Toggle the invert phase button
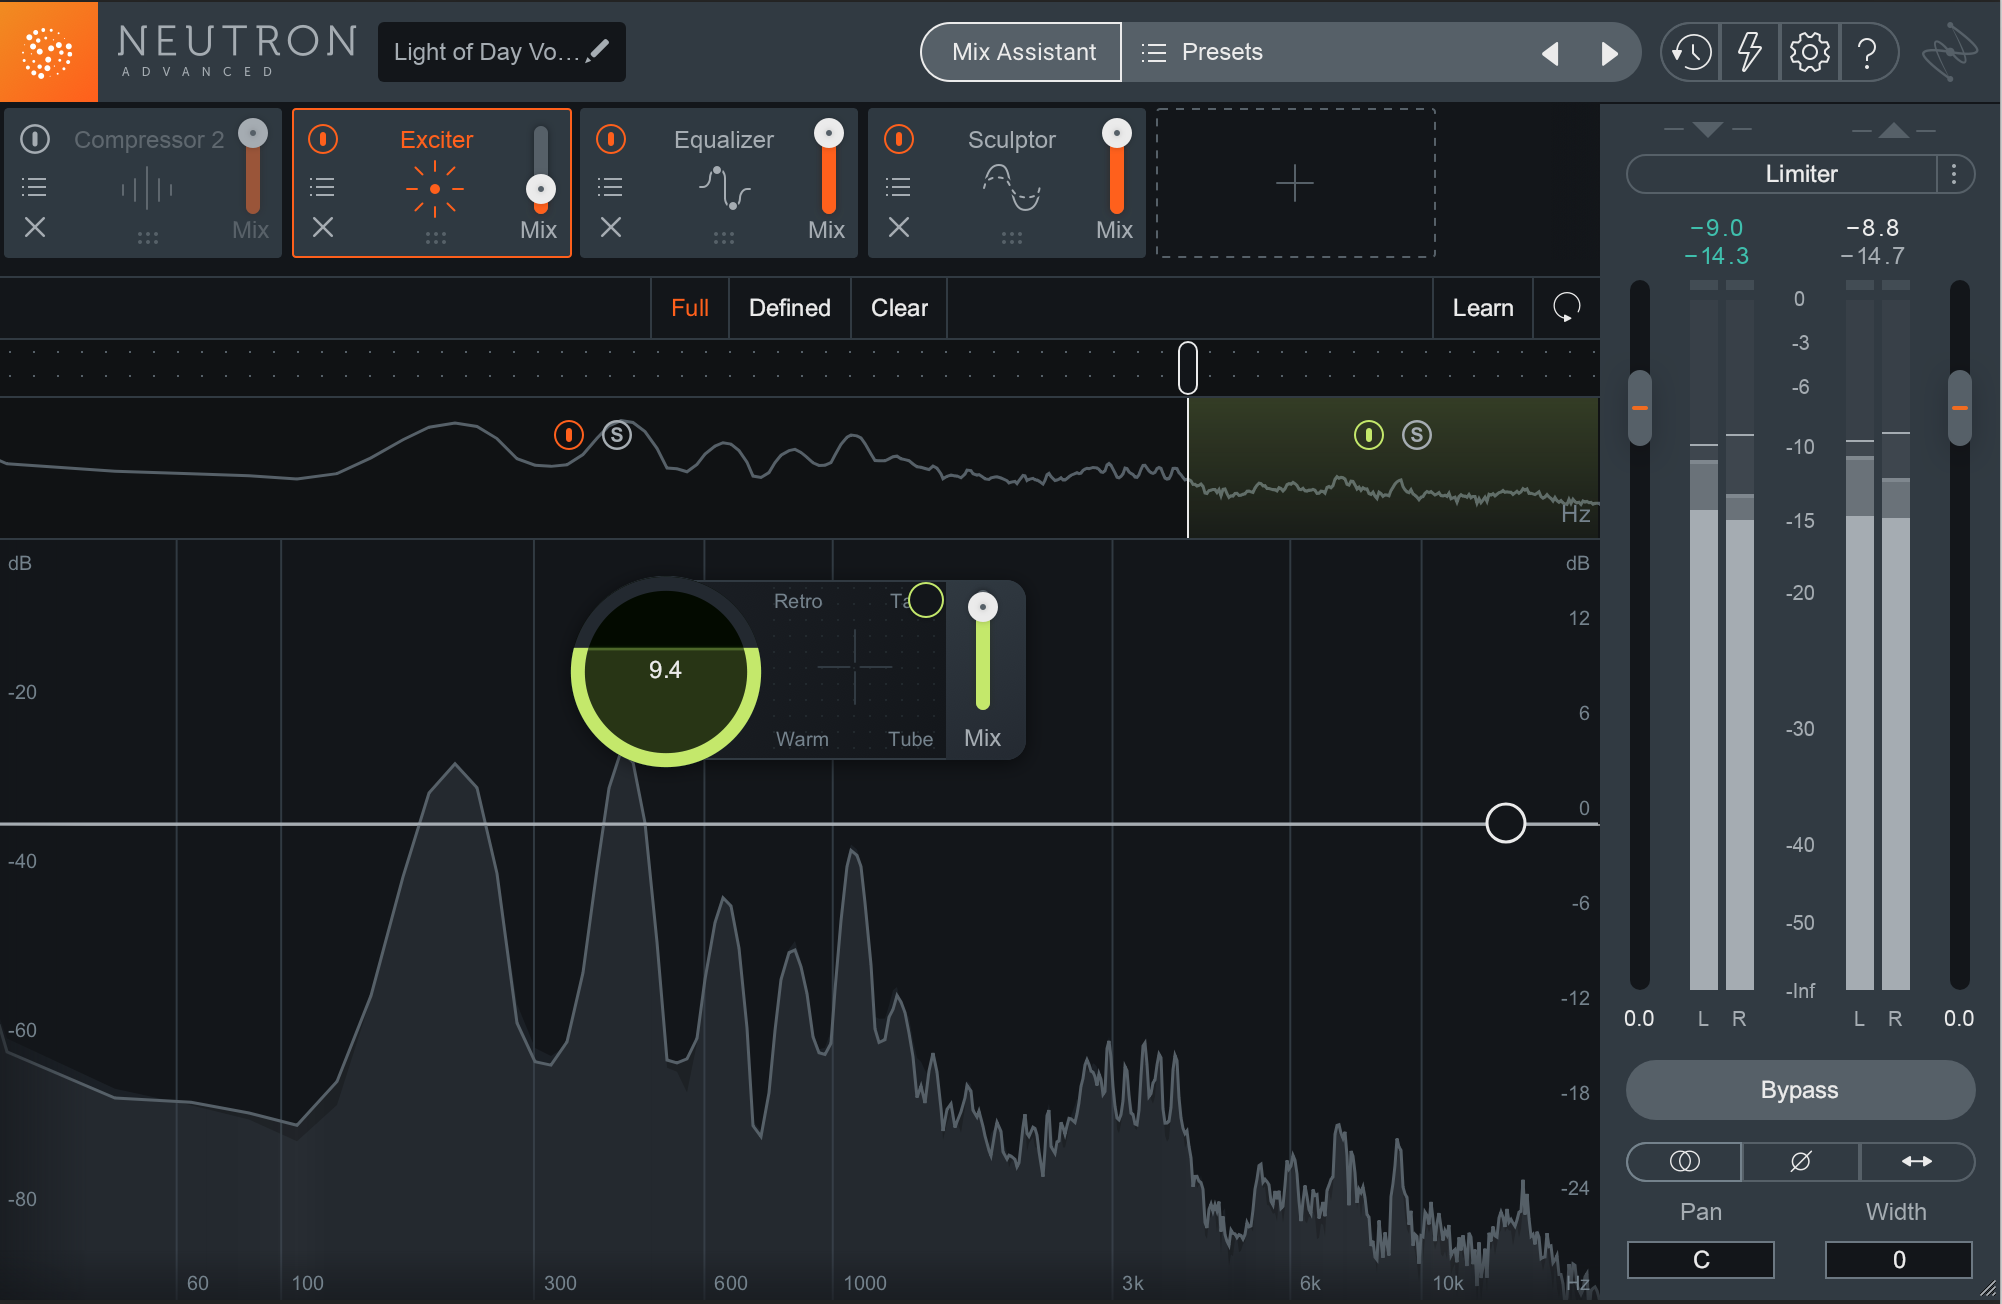The width and height of the screenshot is (2002, 1304). point(1801,1161)
